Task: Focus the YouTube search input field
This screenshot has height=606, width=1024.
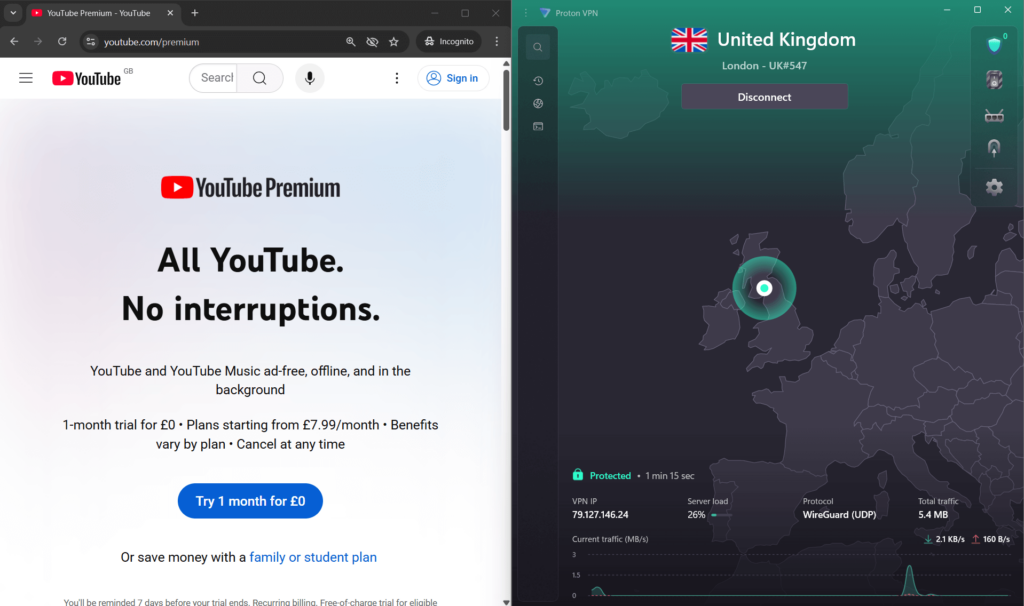Action: tap(214, 78)
